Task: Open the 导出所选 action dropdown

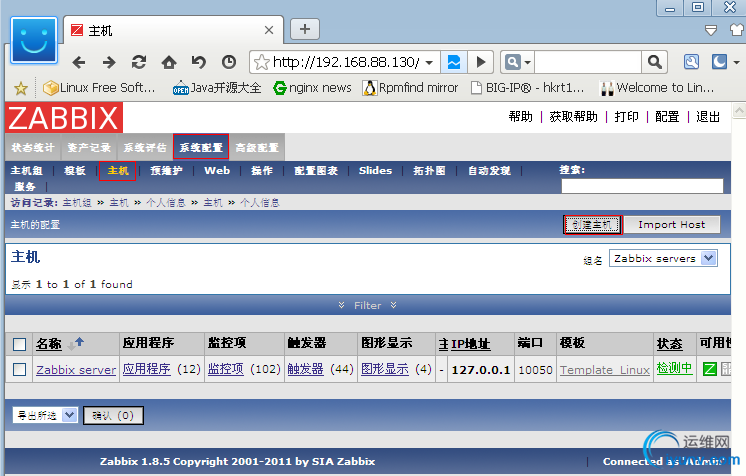Action: coord(45,416)
